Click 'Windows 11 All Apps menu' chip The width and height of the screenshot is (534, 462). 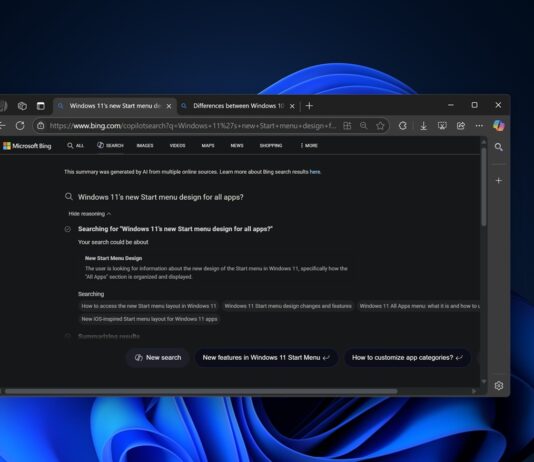point(419,306)
